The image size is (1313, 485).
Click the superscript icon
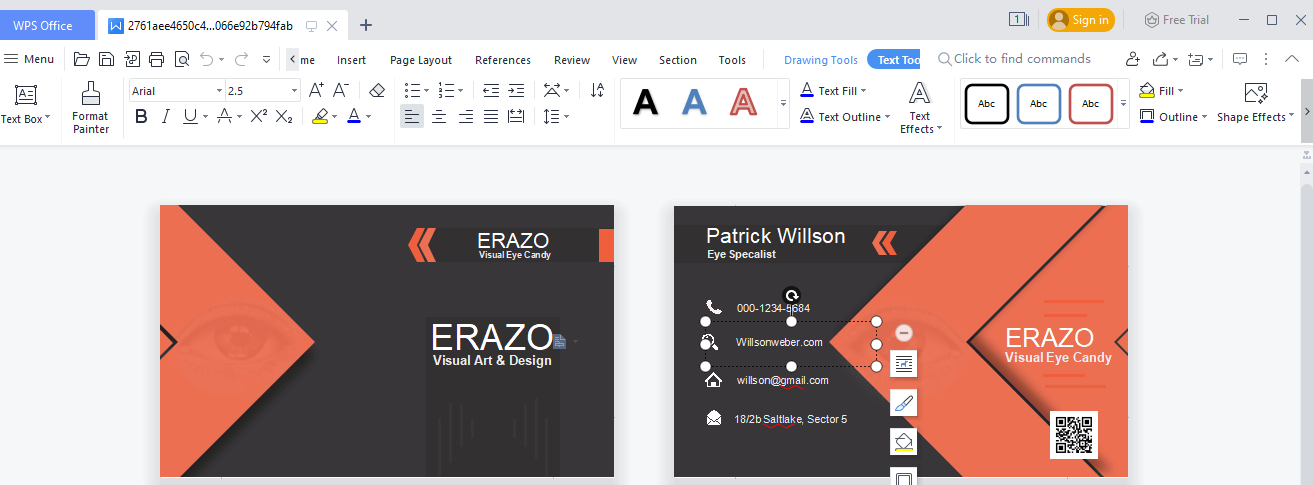(258, 117)
